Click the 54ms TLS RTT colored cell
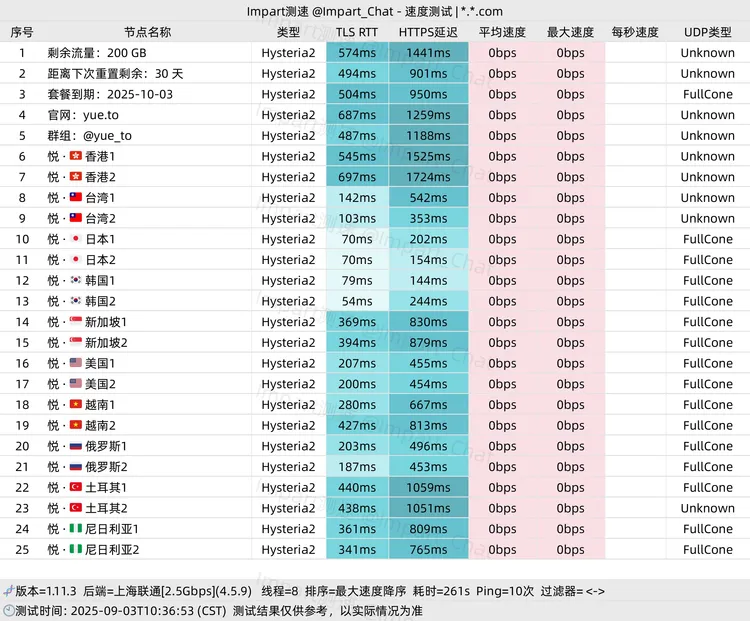Screen dimensions: 750x621 pos(357,302)
